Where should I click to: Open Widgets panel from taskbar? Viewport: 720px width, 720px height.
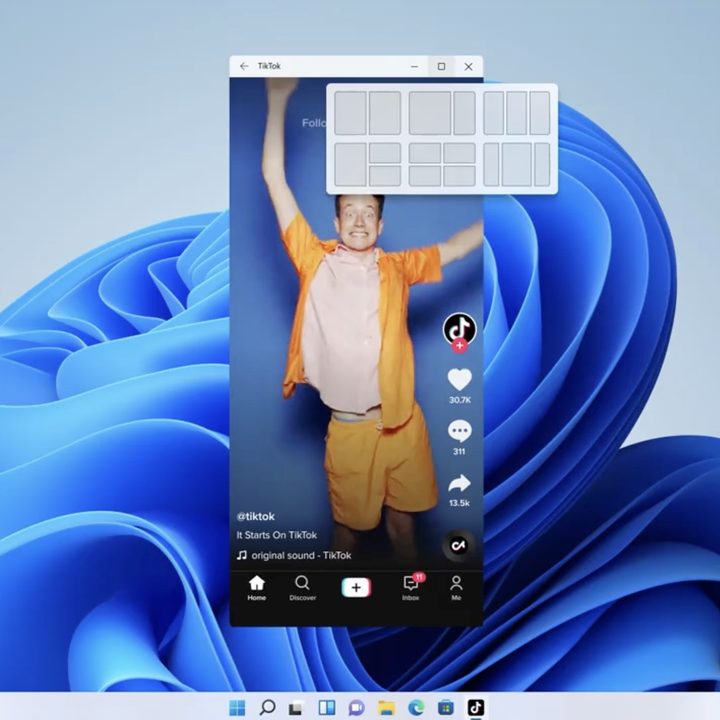click(326, 708)
